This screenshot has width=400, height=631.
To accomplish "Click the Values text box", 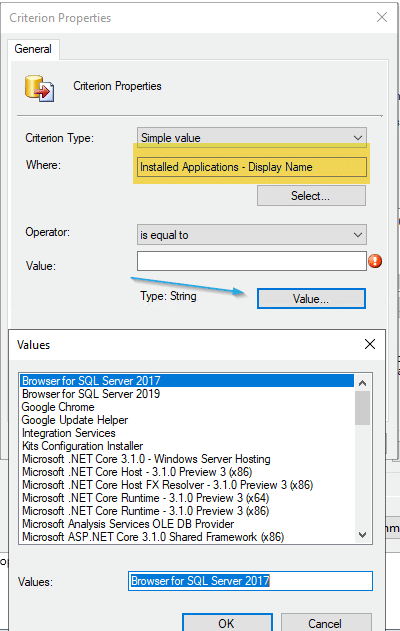I will tap(250, 581).
